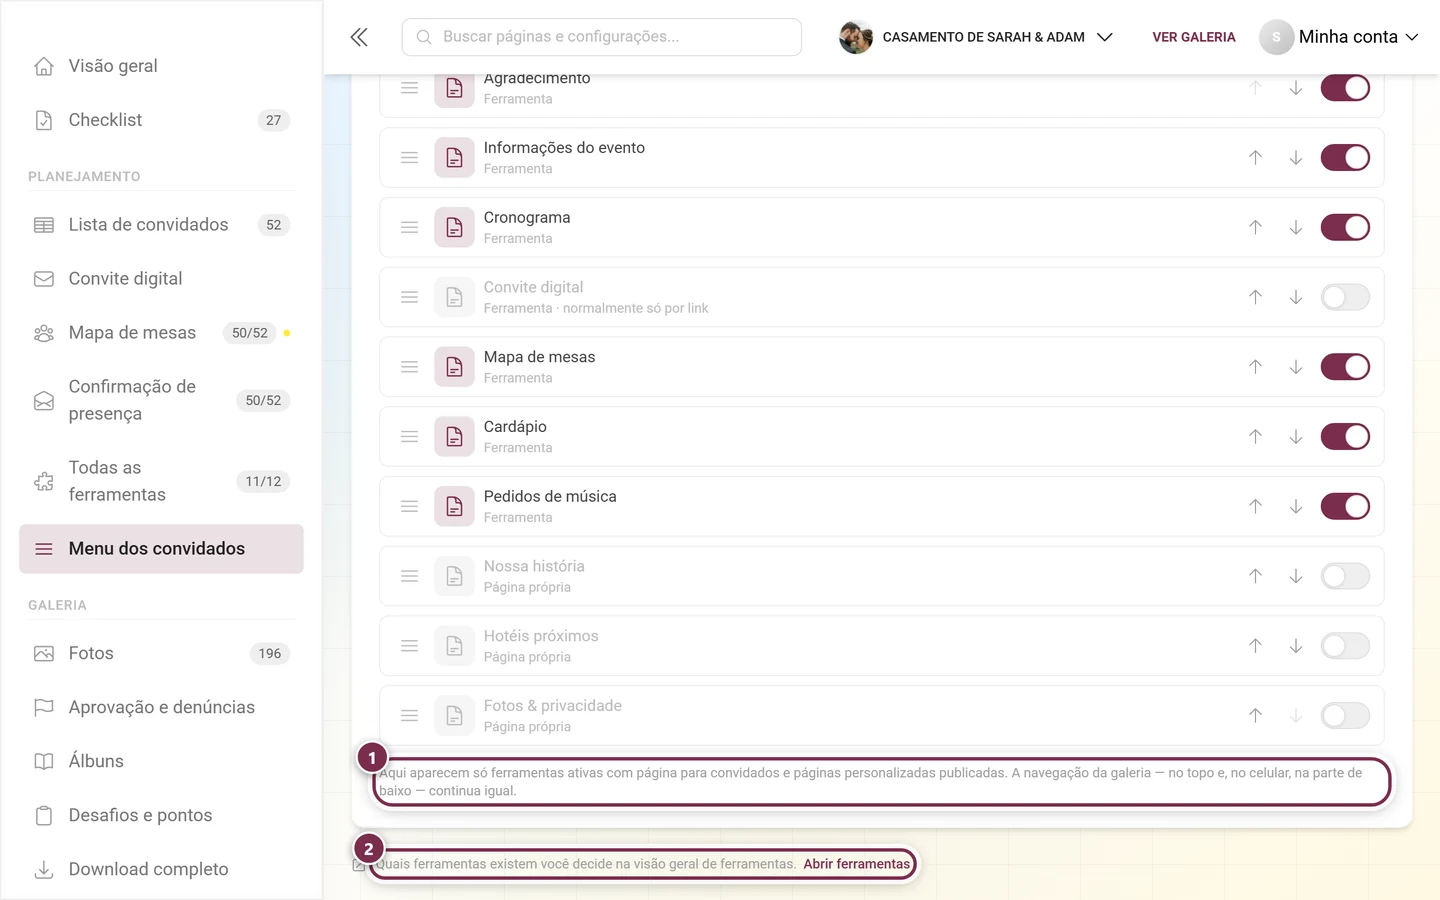
Task: Move Cronograma item up
Action: coord(1255,228)
